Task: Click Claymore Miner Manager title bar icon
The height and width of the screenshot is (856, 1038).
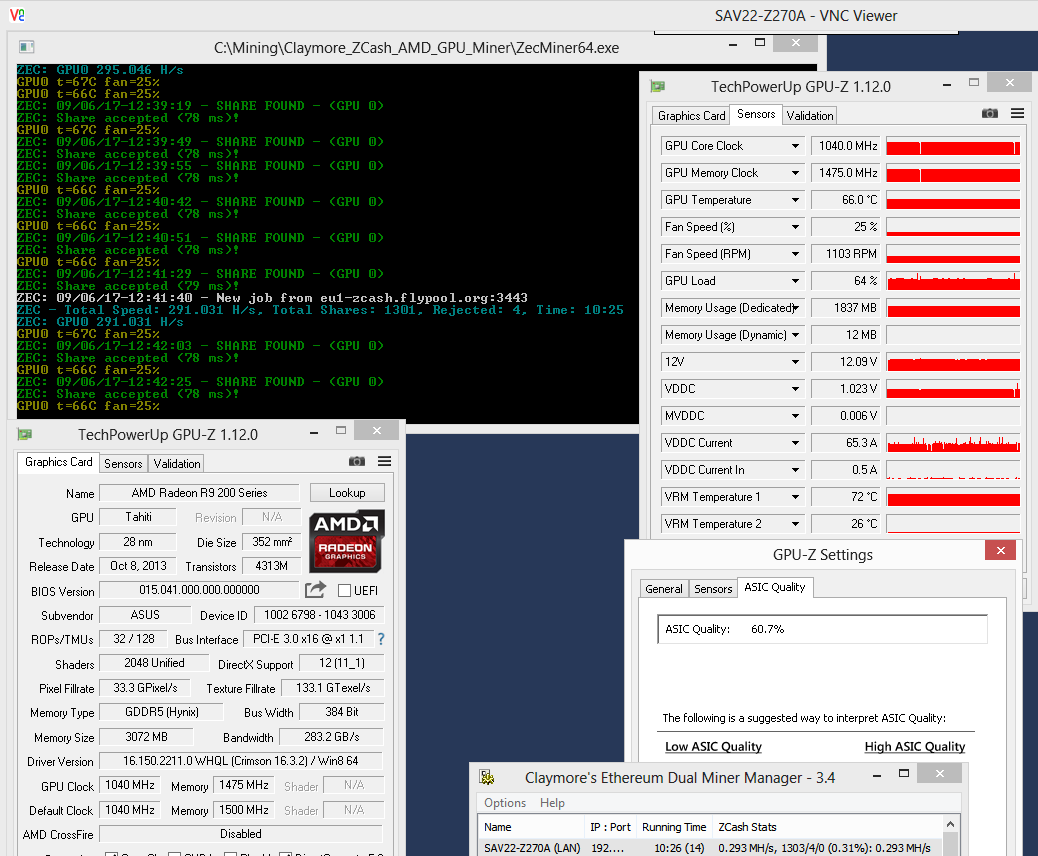Action: point(487,777)
